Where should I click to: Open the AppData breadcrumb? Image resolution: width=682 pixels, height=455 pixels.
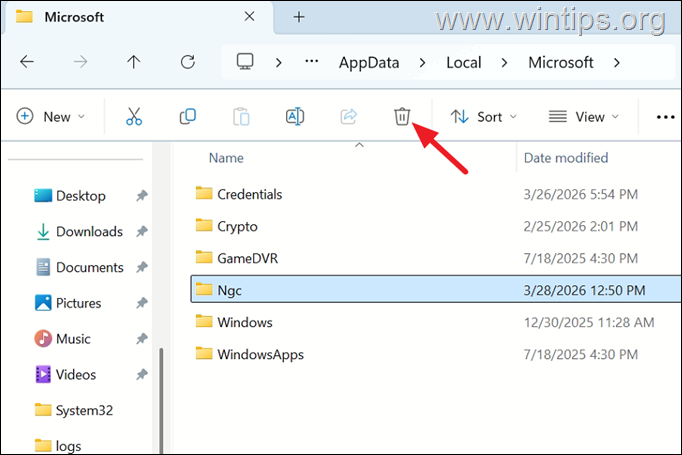pos(369,63)
